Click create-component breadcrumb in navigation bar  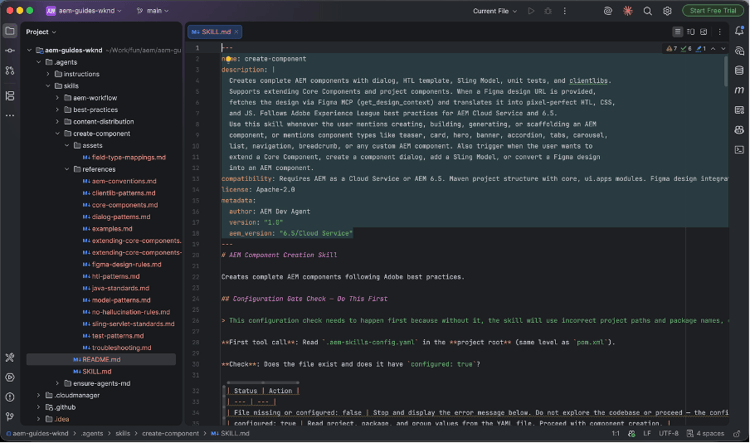pos(170,433)
